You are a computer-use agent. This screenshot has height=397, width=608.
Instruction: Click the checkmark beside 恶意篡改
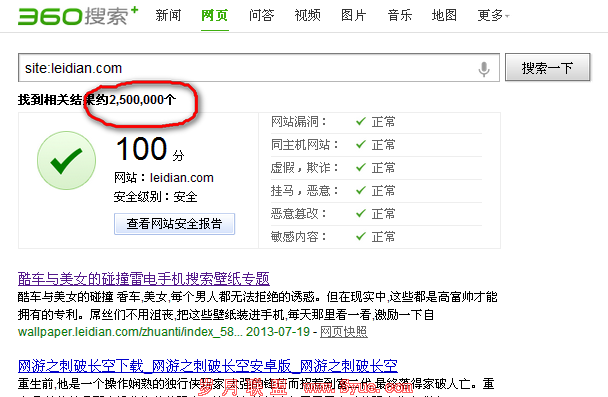(x=361, y=213)
